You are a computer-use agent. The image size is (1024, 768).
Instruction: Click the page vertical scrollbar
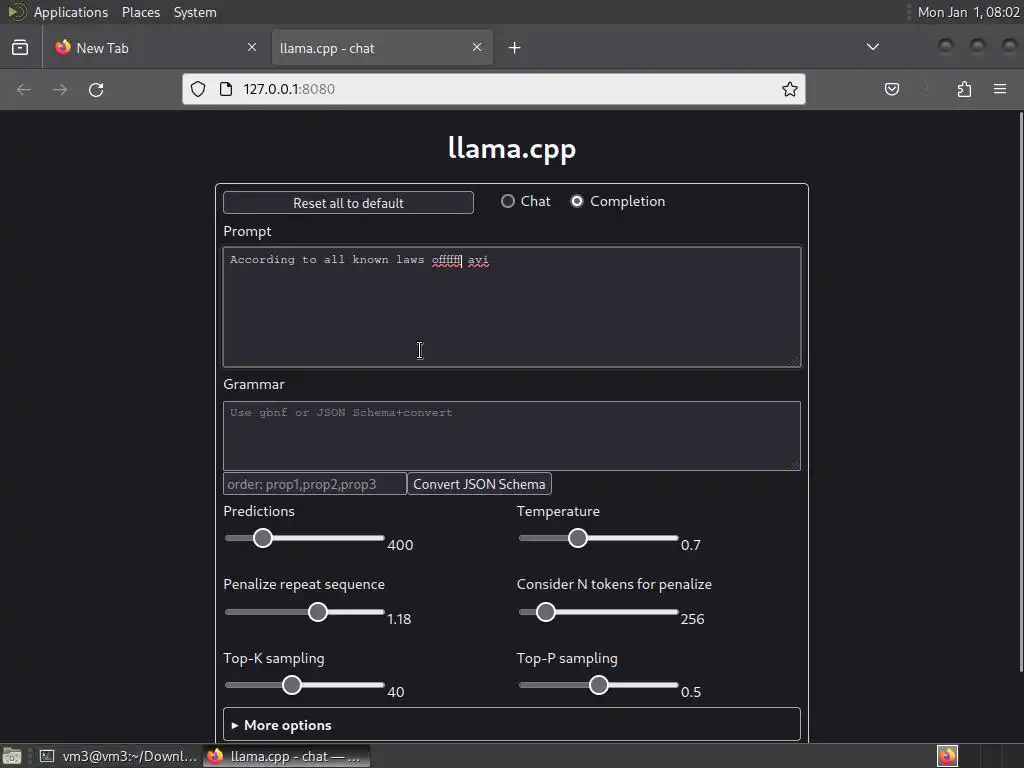(1020, 392)
